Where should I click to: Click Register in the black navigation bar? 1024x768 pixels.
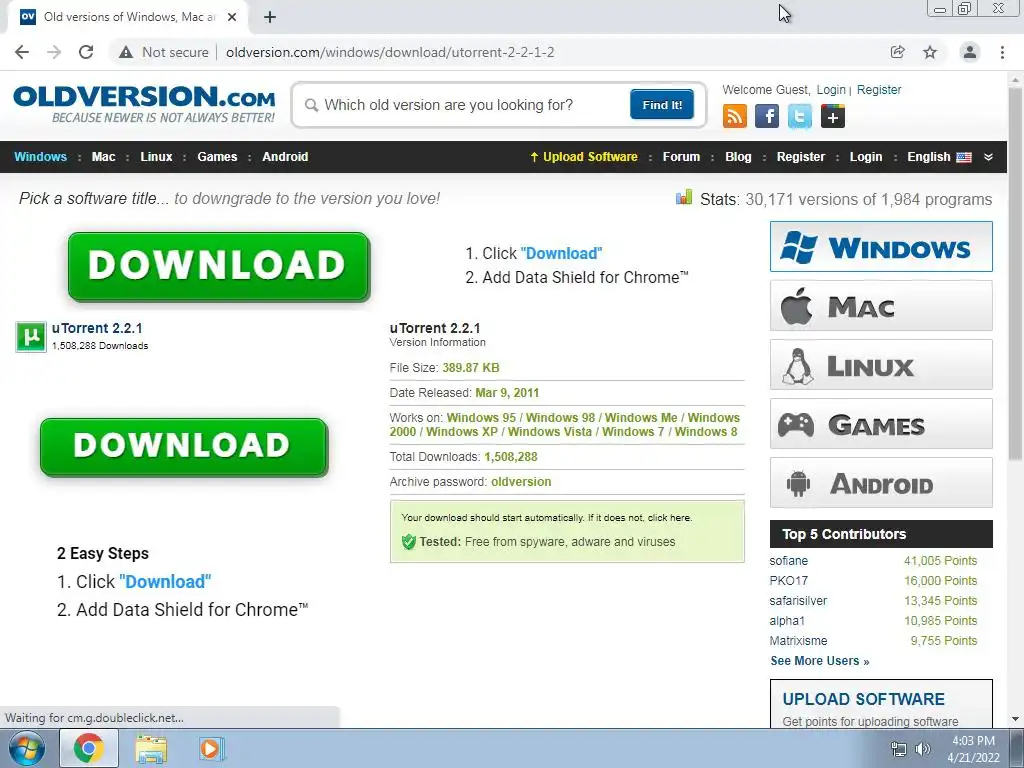(801, 157)
